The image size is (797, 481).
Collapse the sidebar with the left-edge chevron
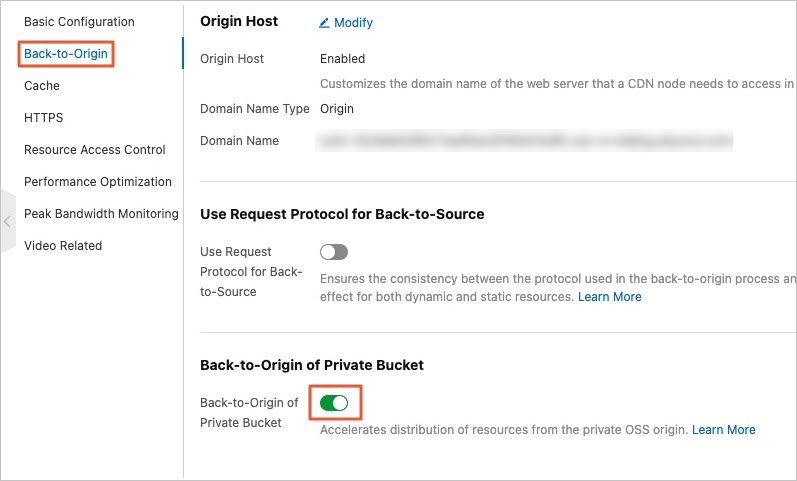8,221
